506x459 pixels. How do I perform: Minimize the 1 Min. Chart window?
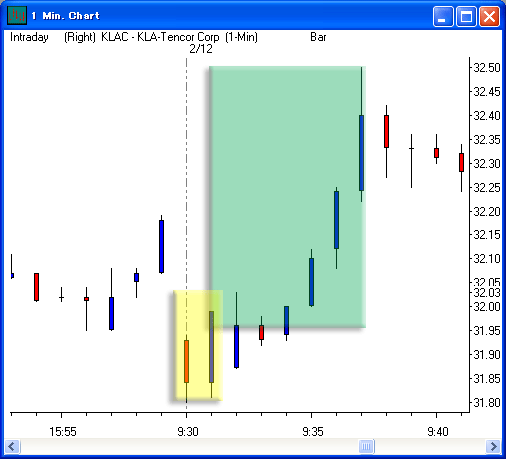pyautogui.click(x=443, y=16)
